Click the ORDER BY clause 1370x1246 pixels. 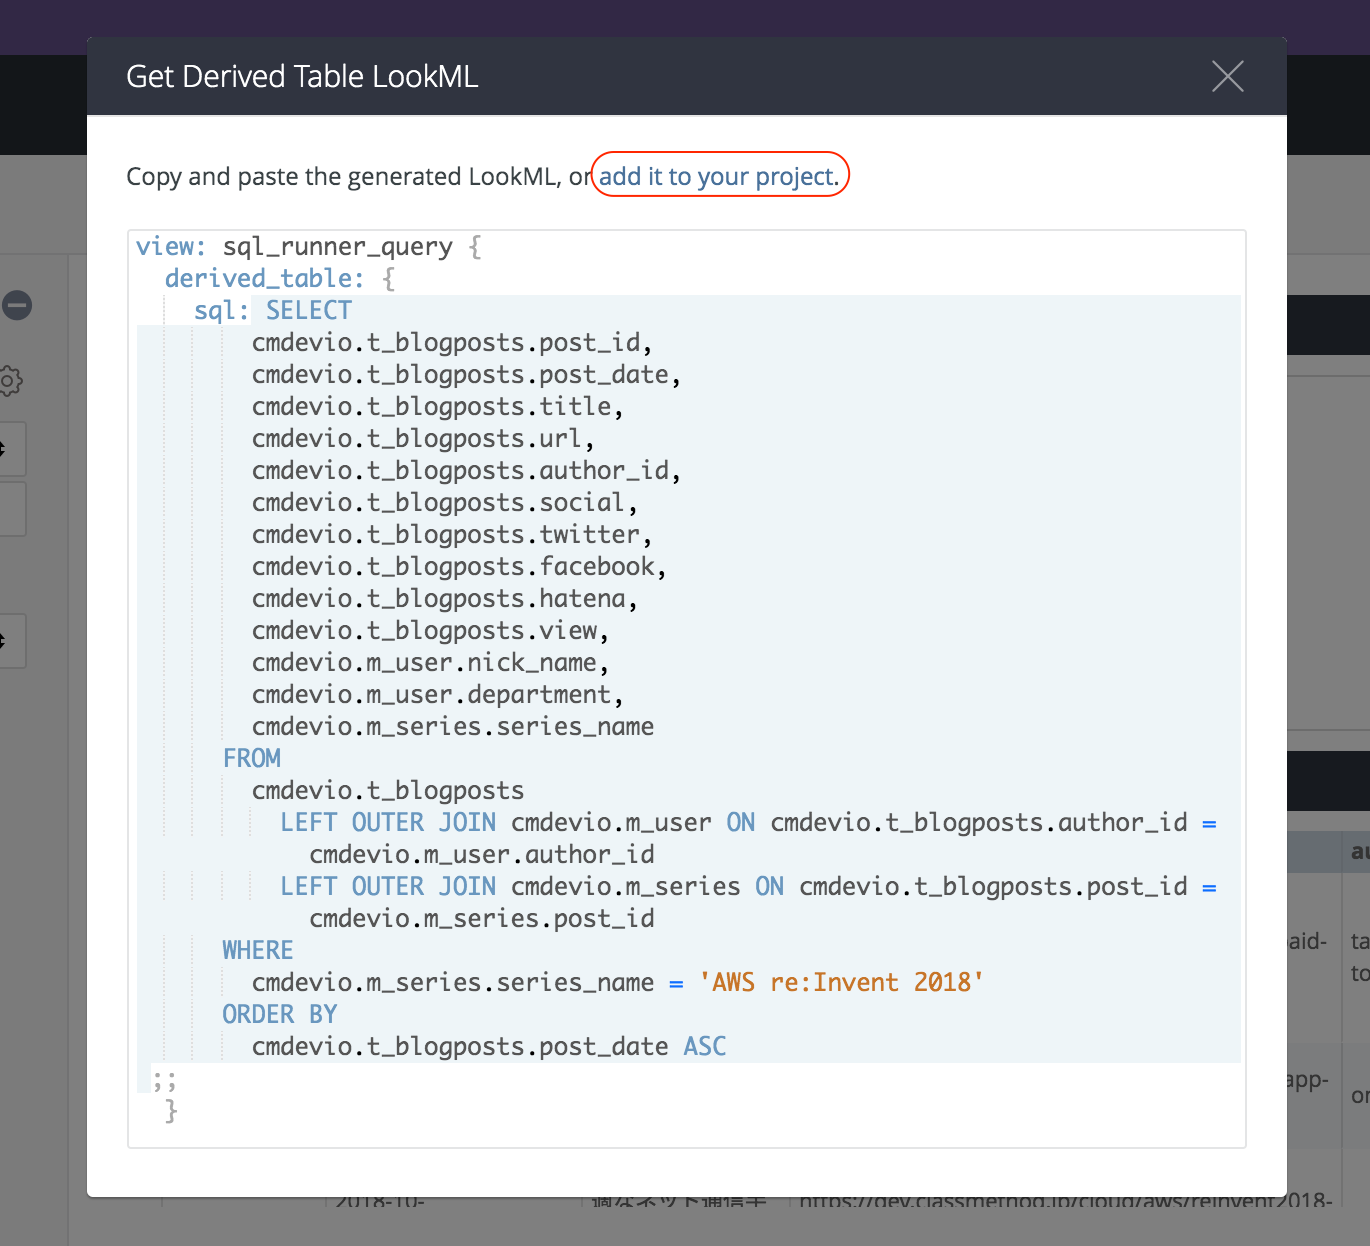(280, 1013)
